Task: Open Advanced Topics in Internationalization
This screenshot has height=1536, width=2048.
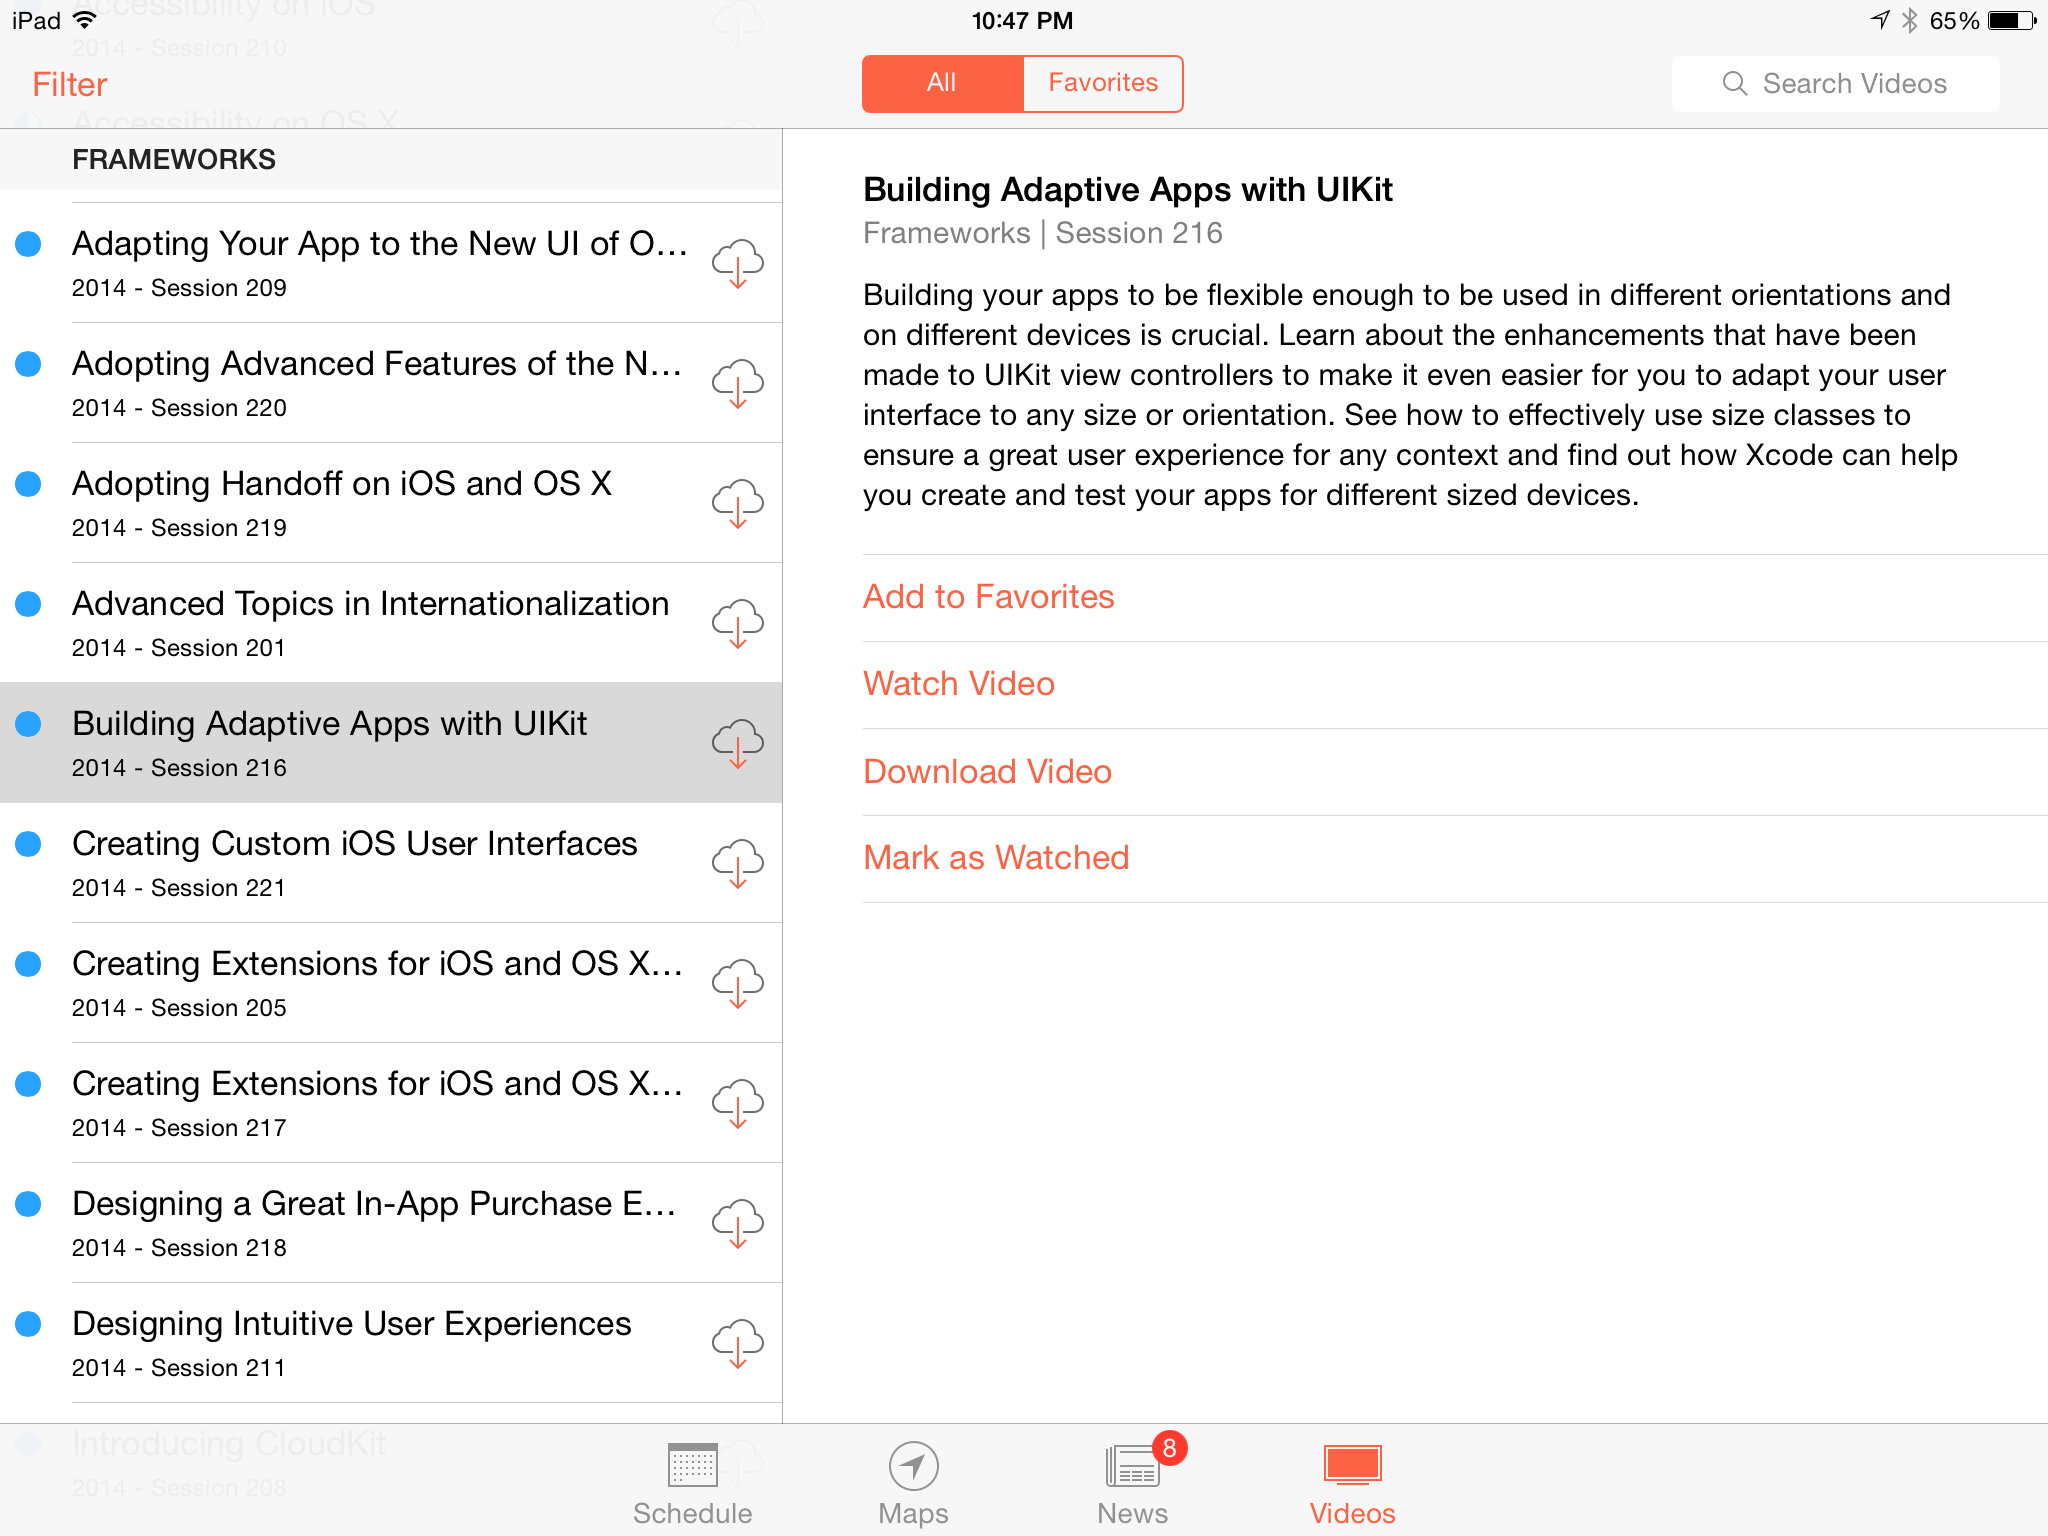Action: pos(391,623)
